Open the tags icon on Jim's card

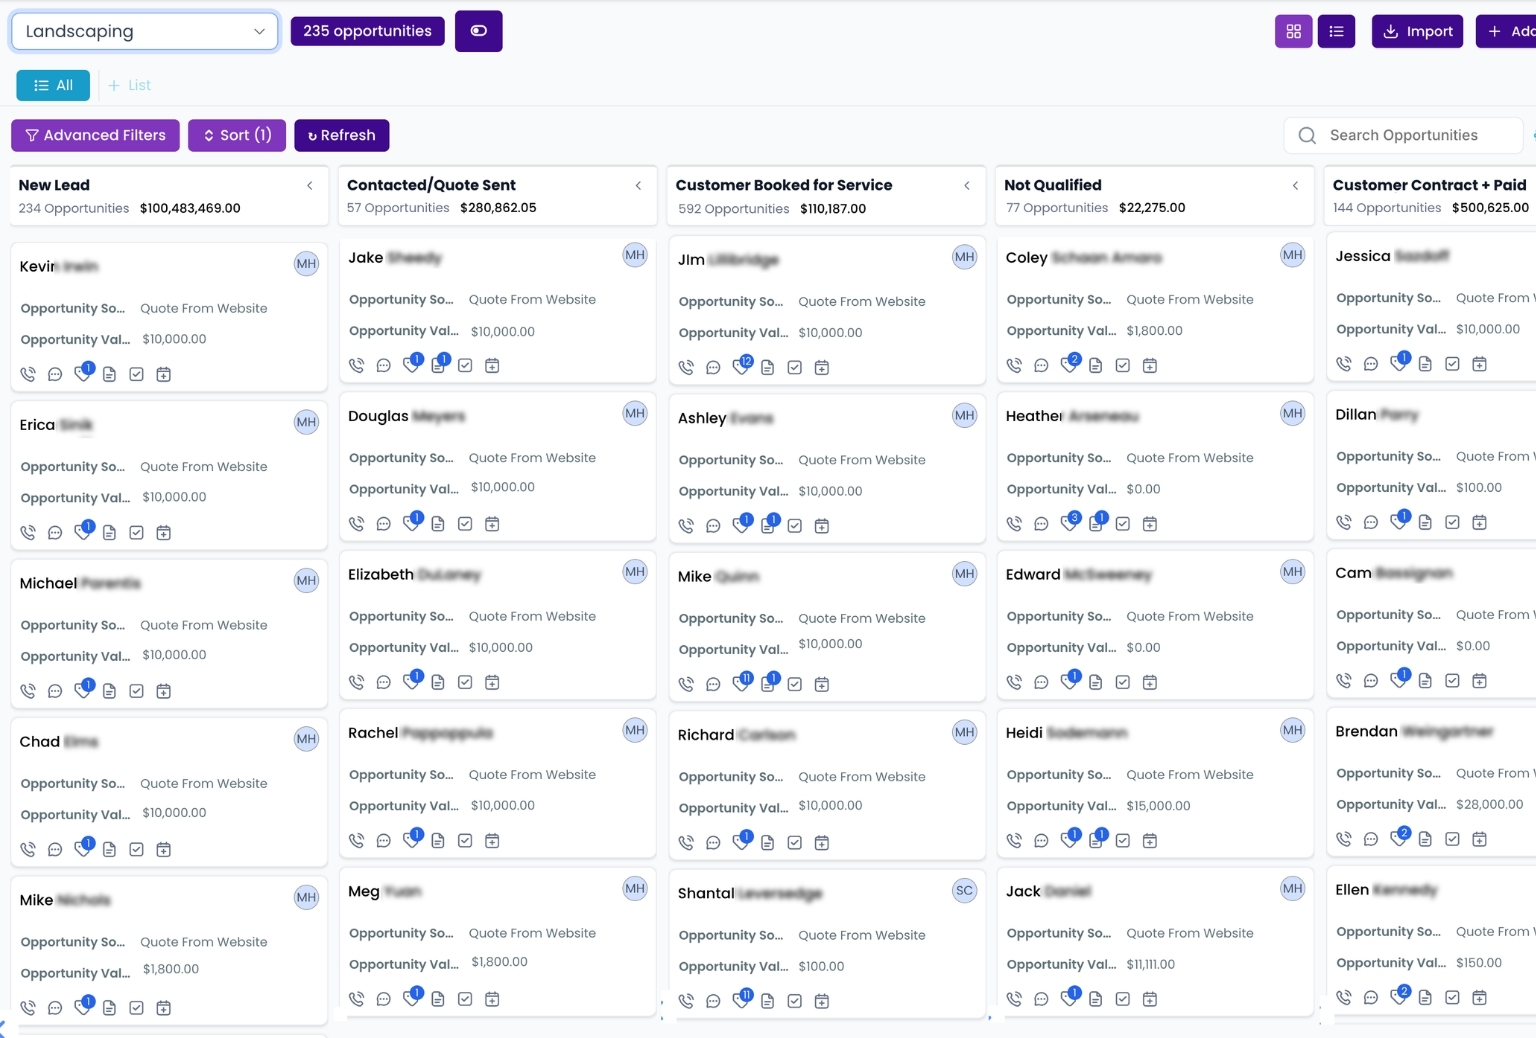[x=740, y=367]
